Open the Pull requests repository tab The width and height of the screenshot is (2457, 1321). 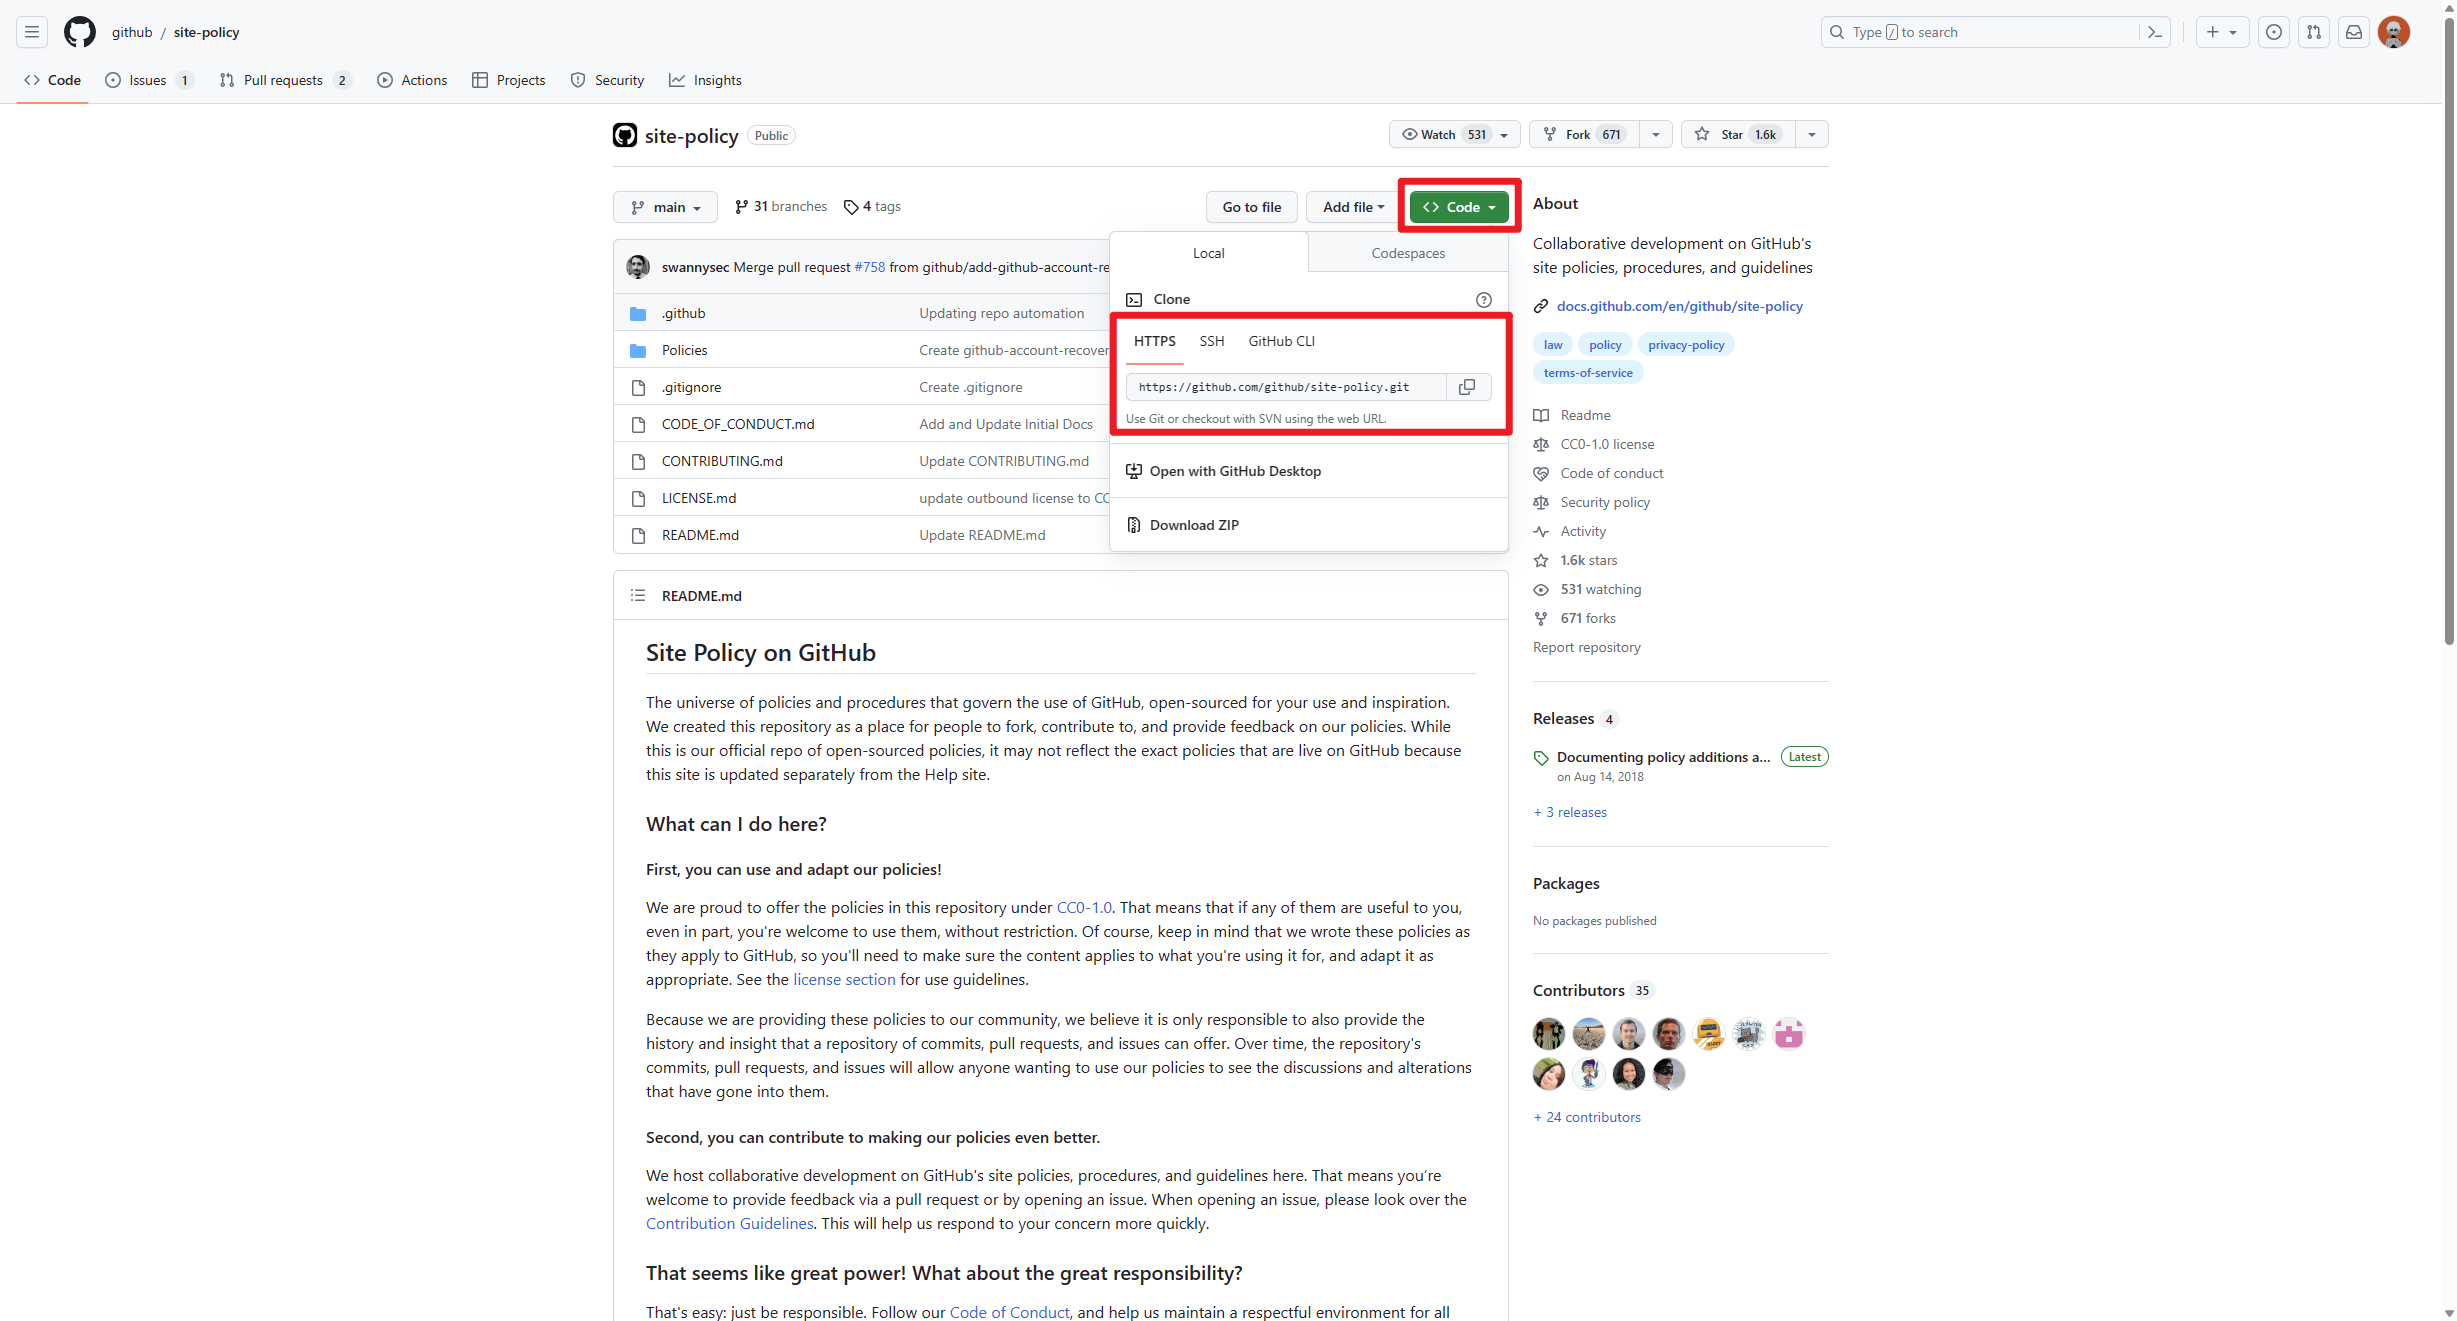point(285,80)
